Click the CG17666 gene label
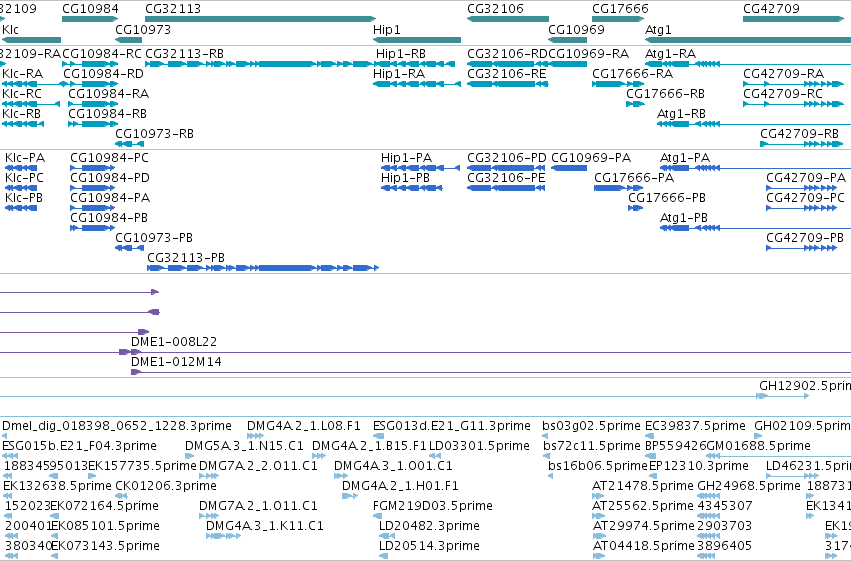 [x=620, y=9]
